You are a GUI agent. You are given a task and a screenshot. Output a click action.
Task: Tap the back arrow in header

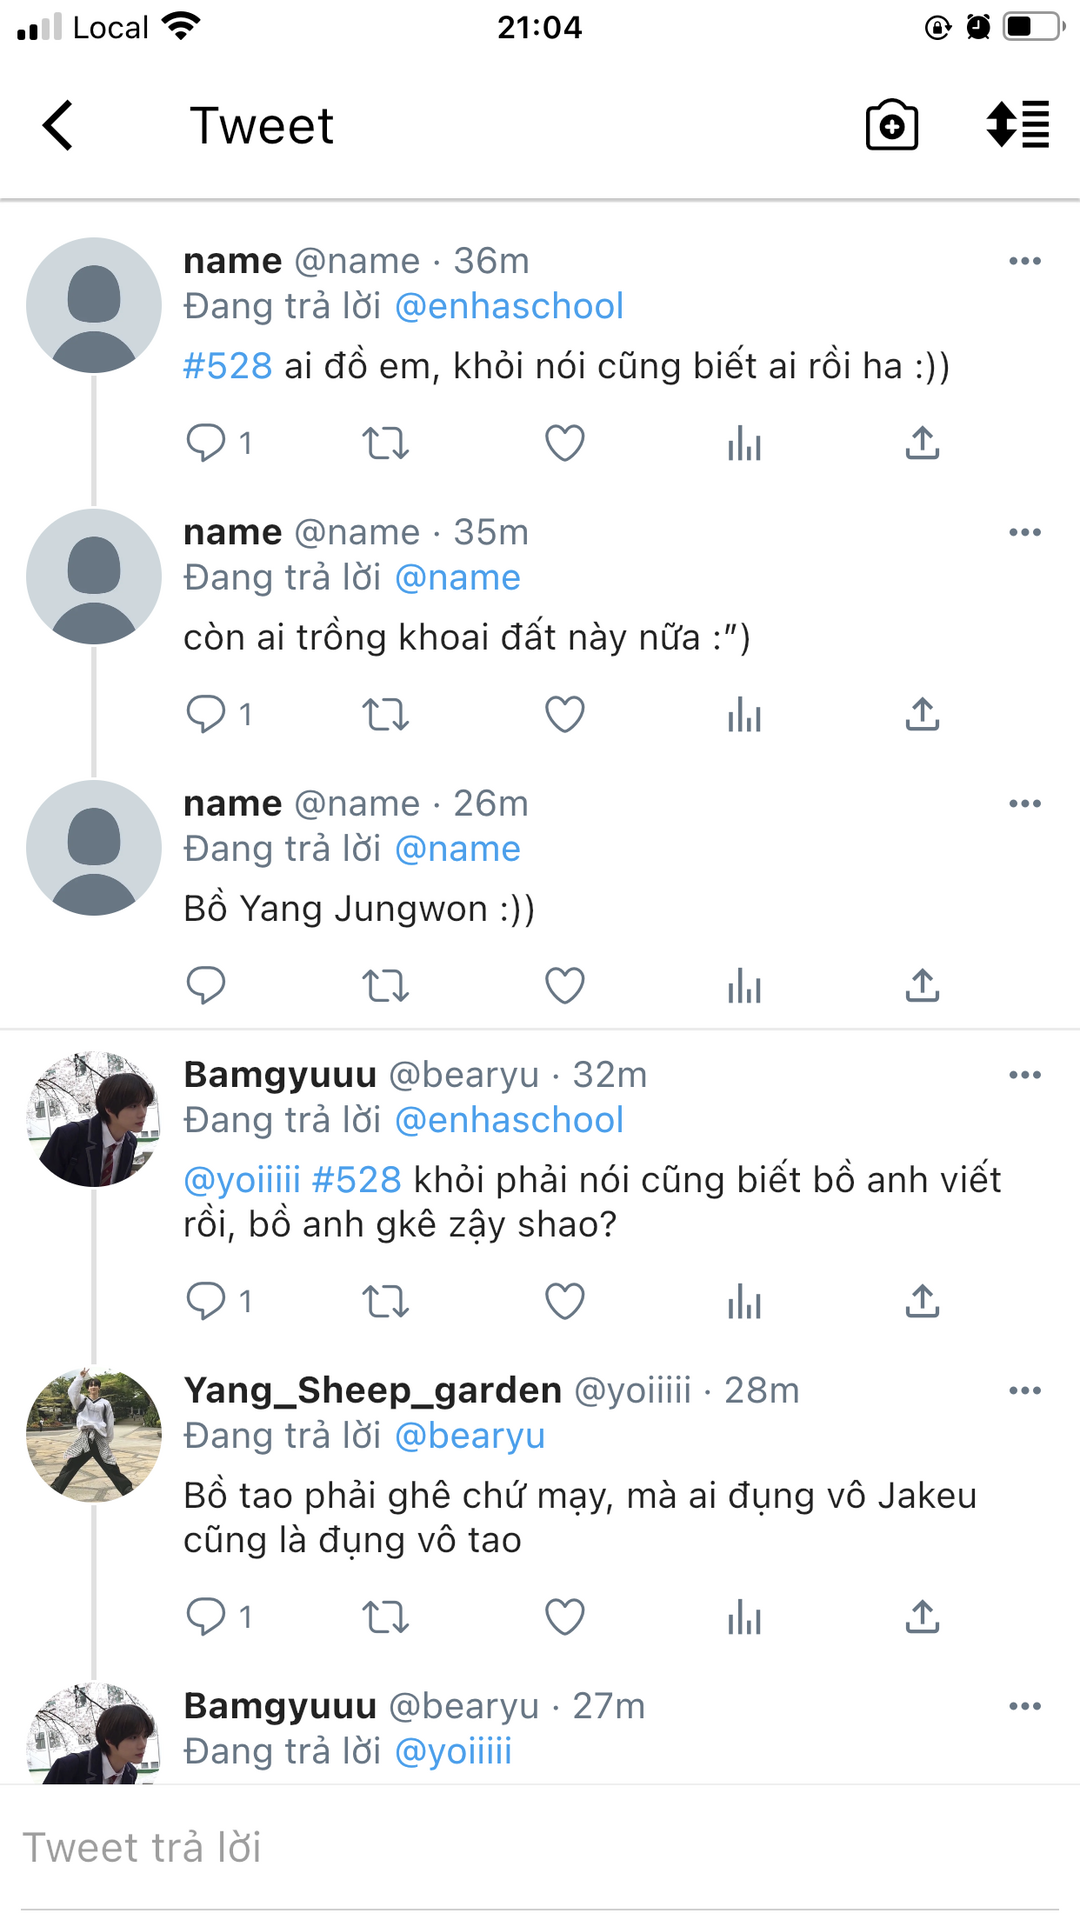[x=58, y=126]
